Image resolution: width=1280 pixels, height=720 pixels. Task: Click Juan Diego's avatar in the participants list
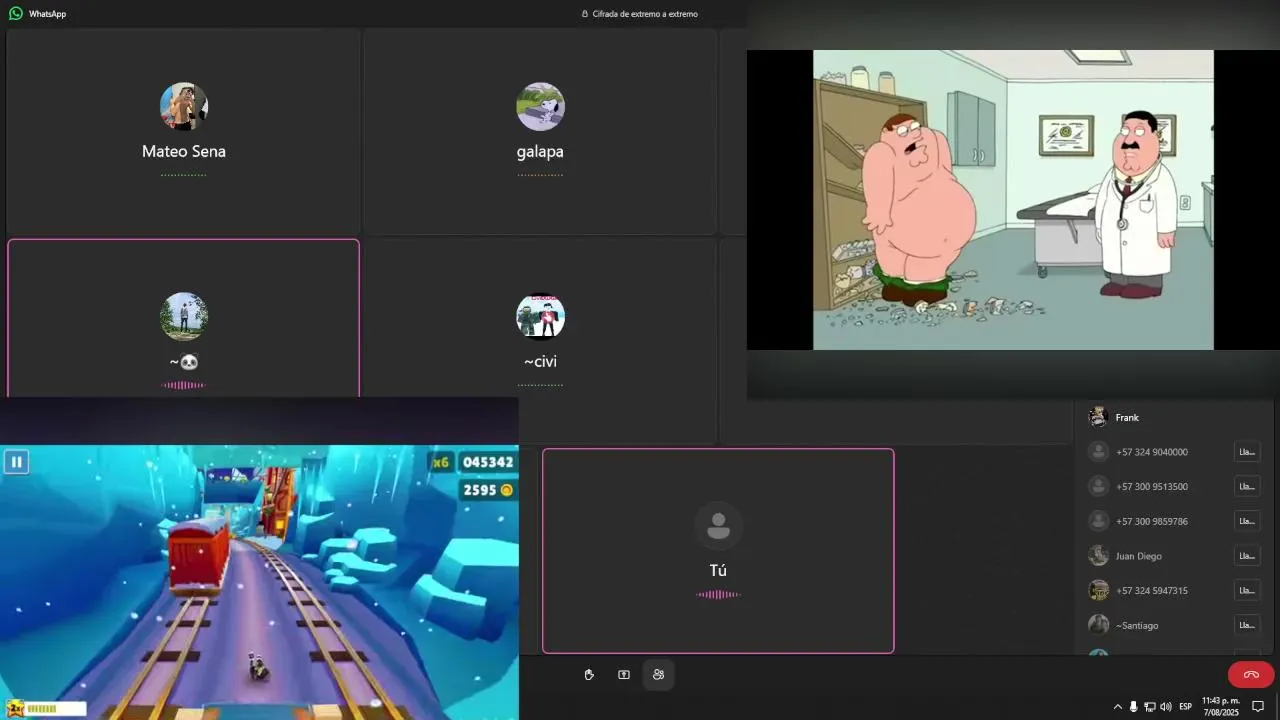pos(1098,556)
